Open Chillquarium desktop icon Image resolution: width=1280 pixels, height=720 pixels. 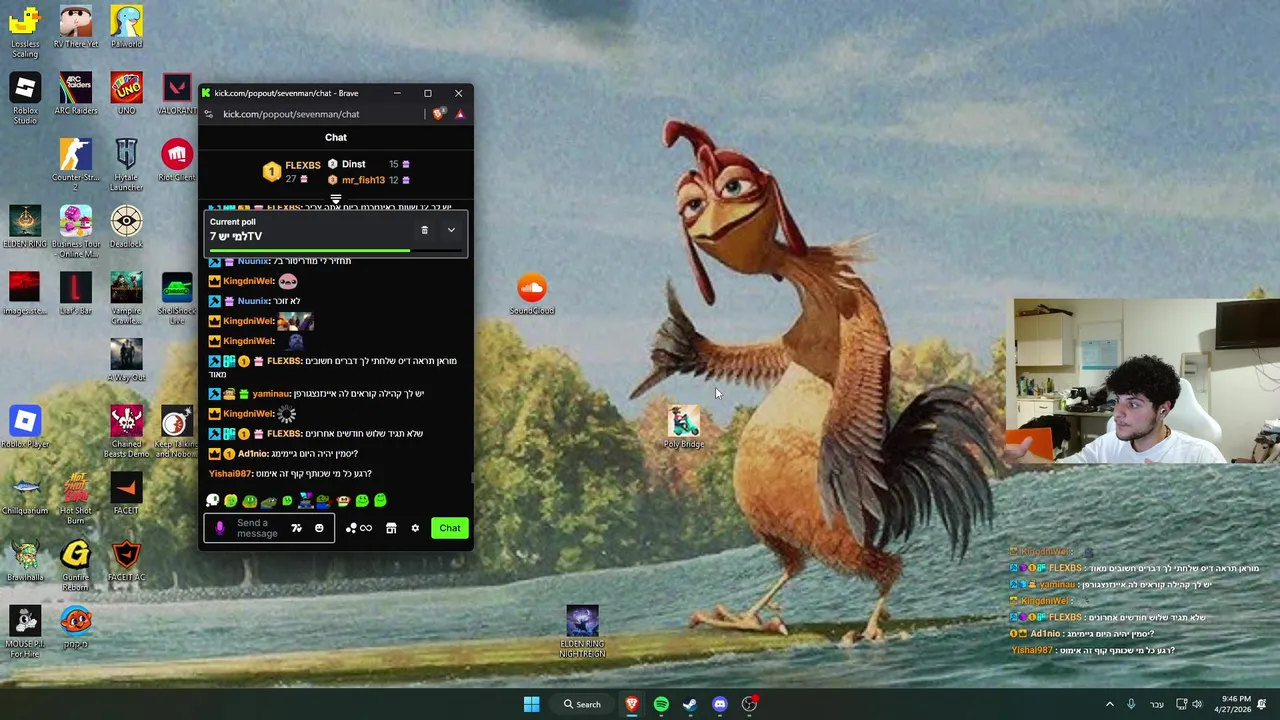pyautogui.click(x=25, y=494)
